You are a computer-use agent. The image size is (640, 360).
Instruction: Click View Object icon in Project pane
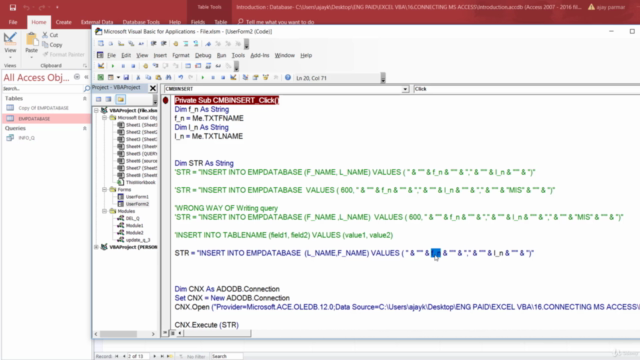pyautogui.click(x=109, y=99)
